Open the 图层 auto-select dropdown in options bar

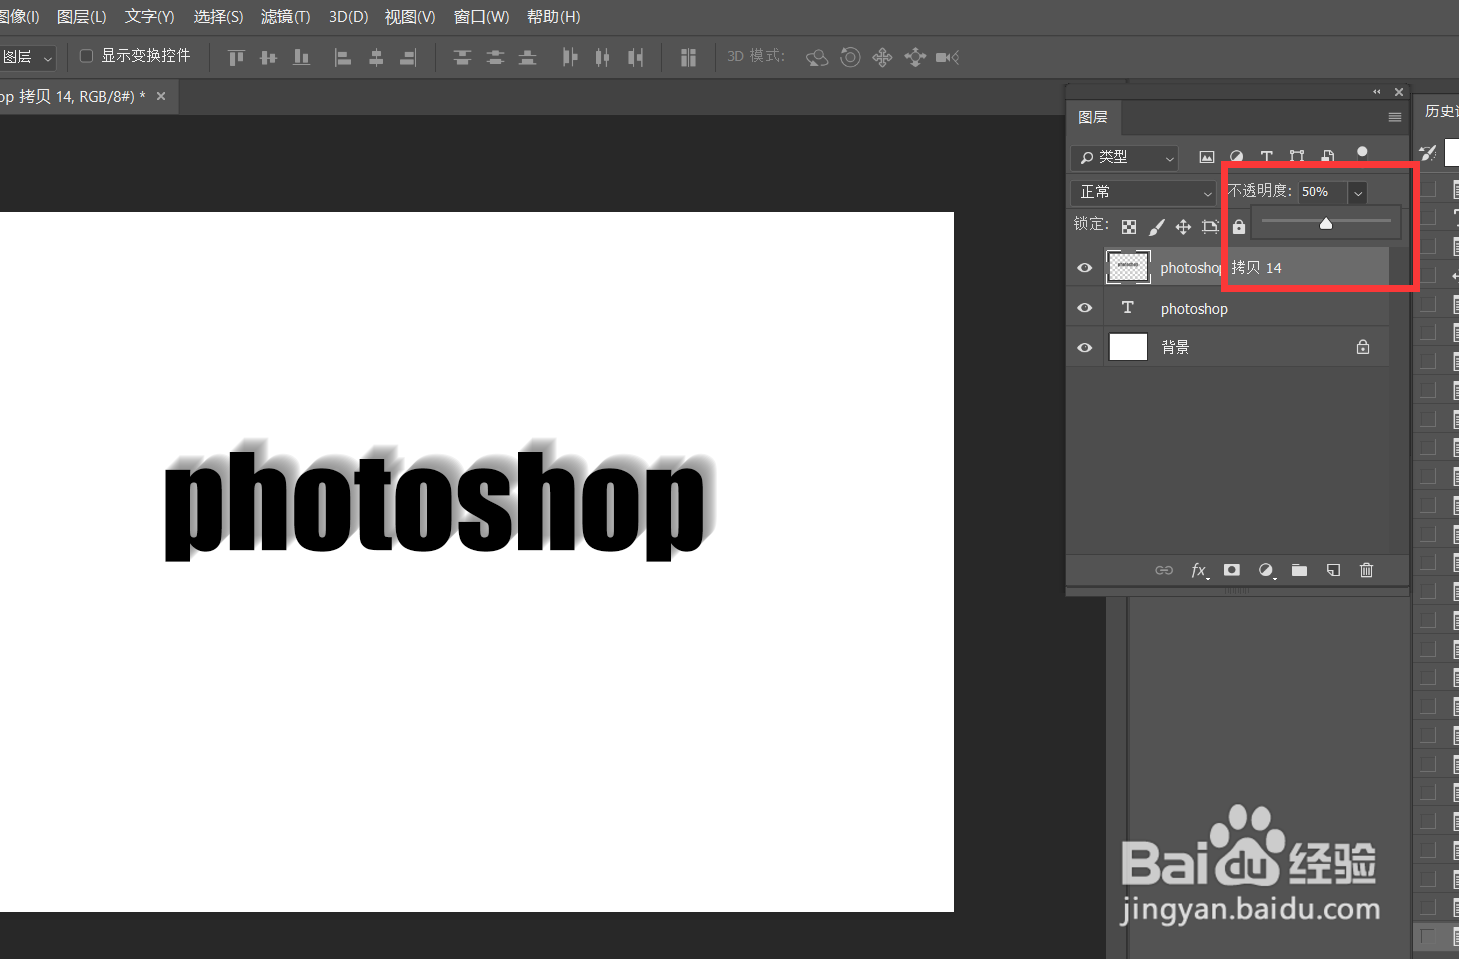(28, 57)
